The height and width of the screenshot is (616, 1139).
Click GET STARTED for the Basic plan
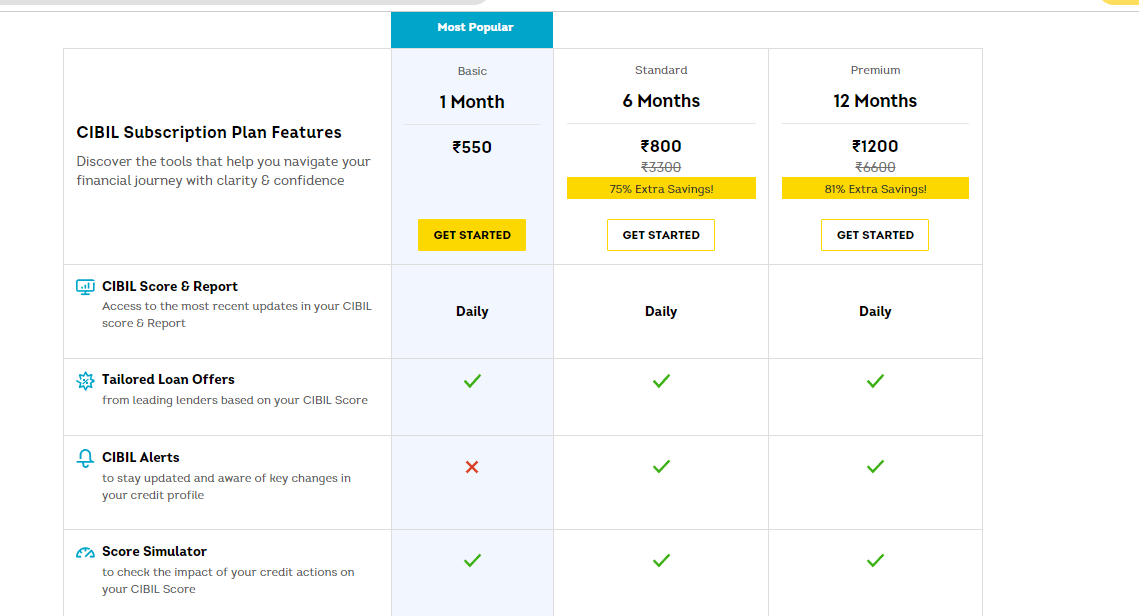click(x=472, y=235)
